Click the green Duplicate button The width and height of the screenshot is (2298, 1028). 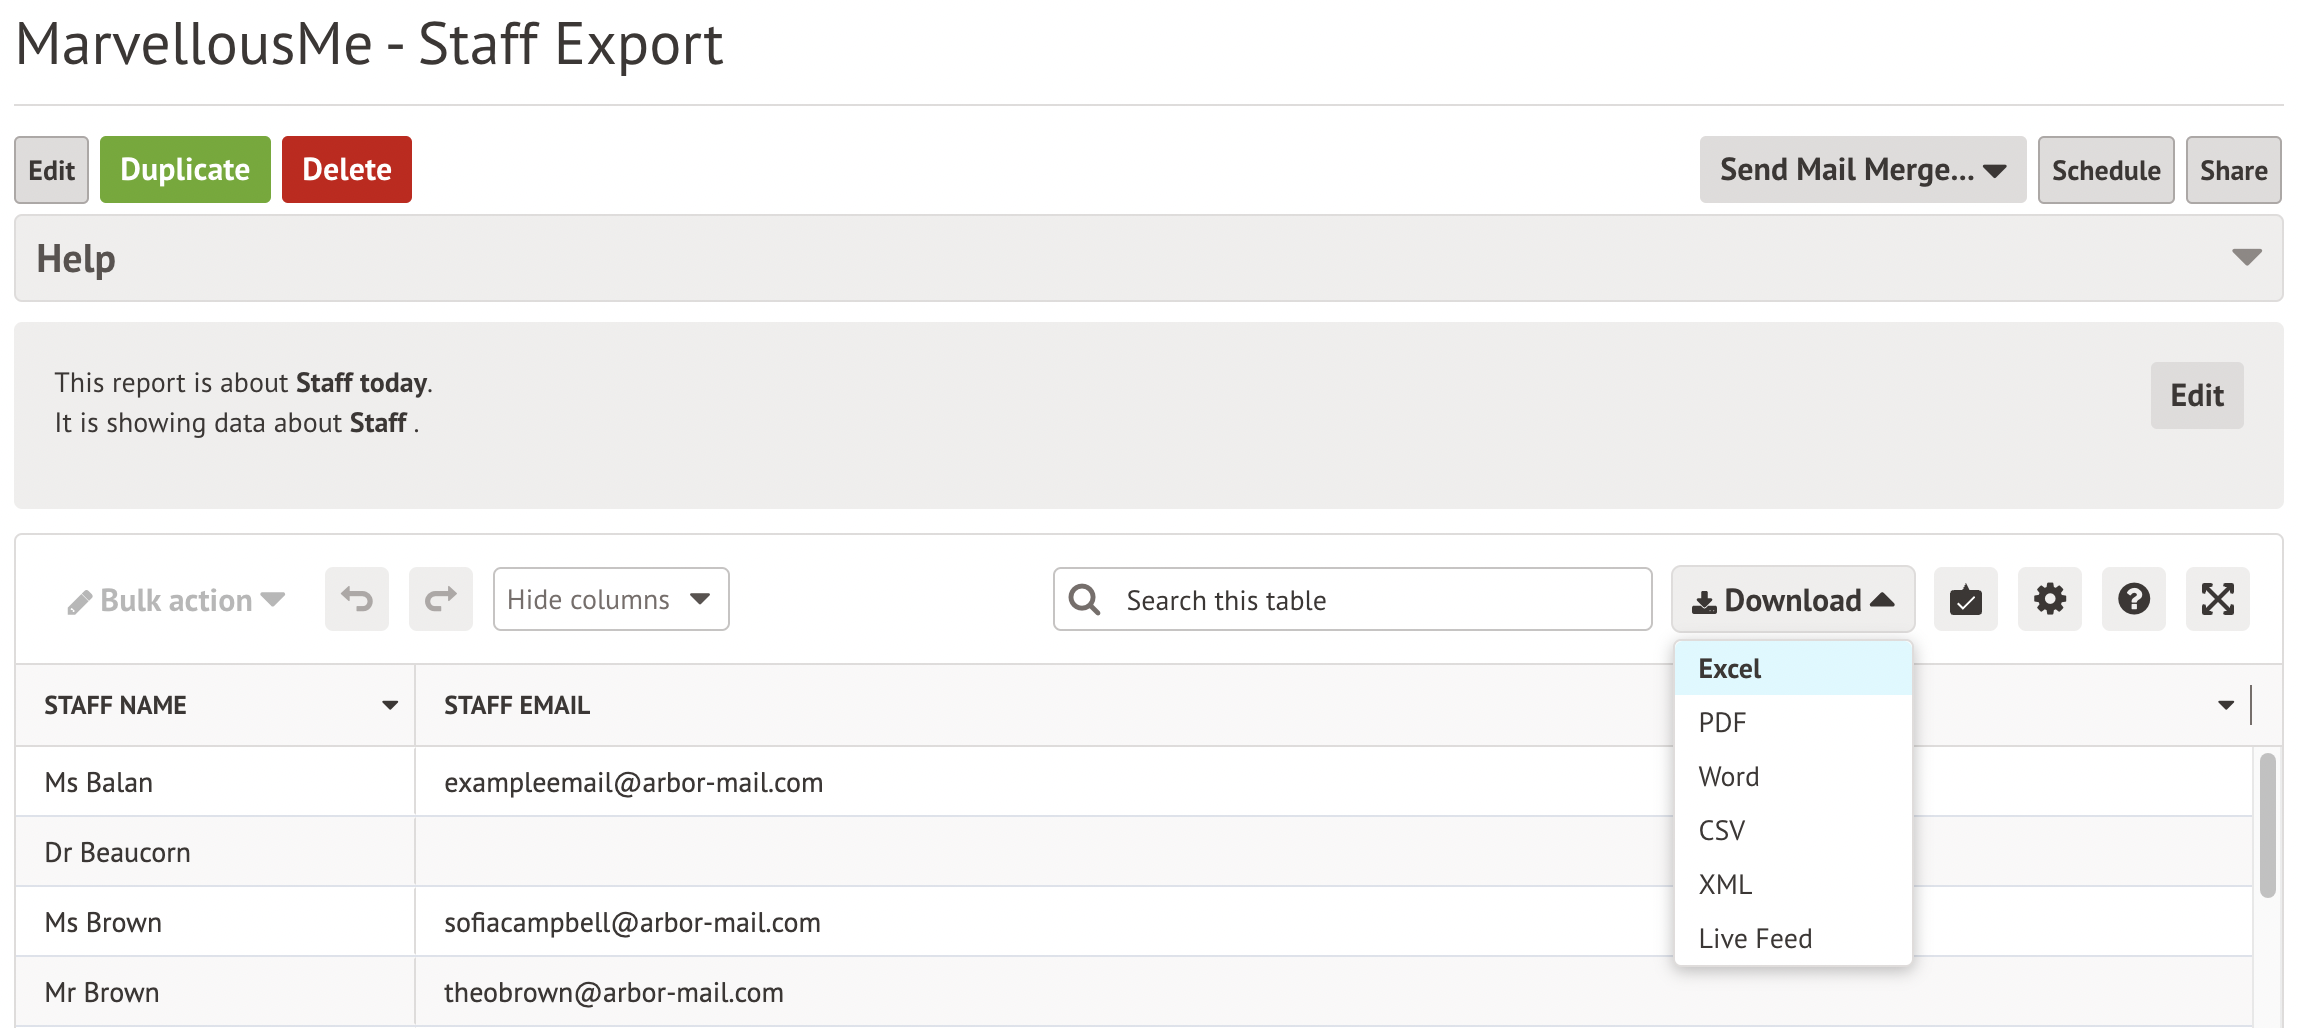point(185,170)
